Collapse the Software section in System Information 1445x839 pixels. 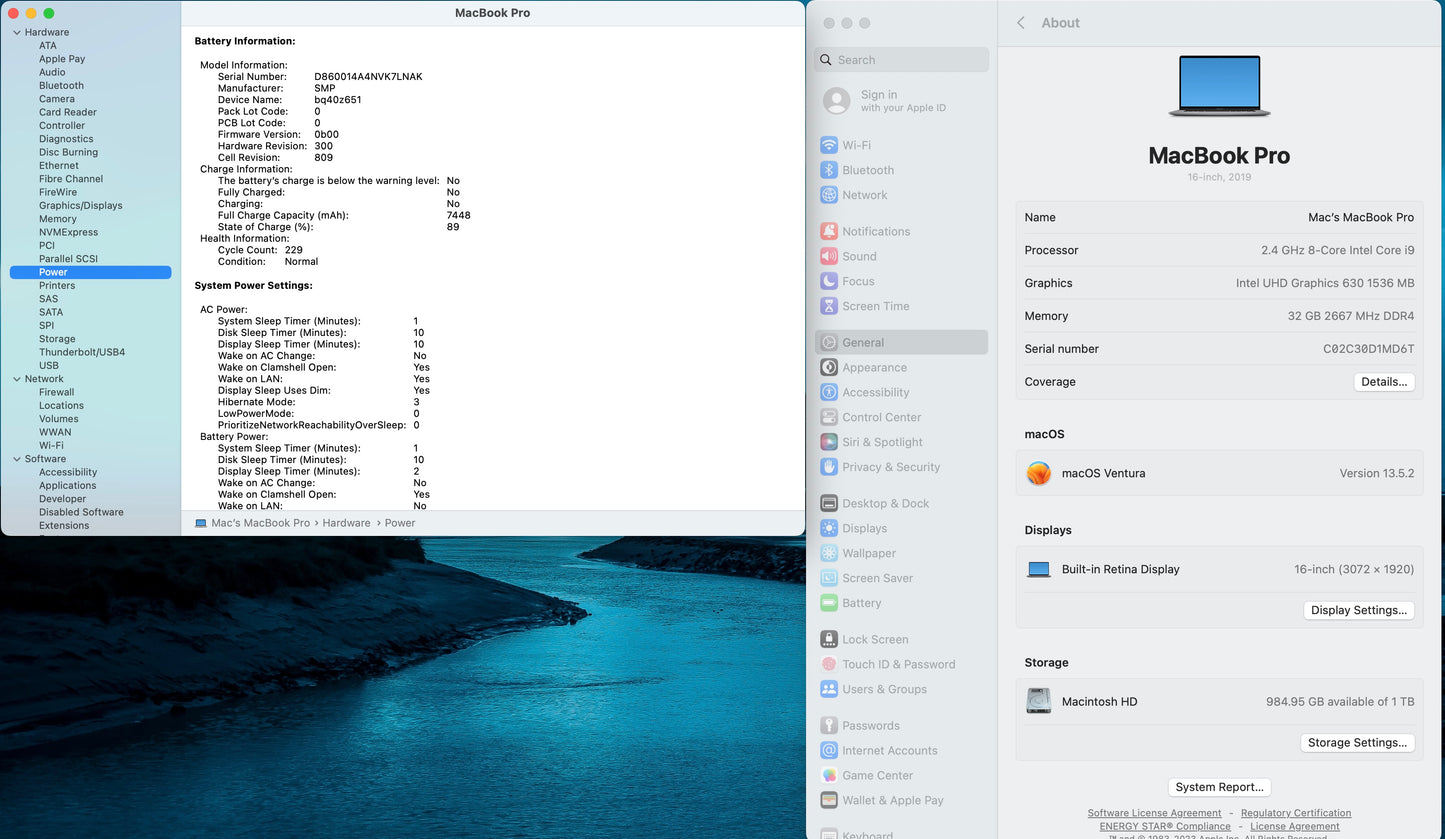(16, 459)
